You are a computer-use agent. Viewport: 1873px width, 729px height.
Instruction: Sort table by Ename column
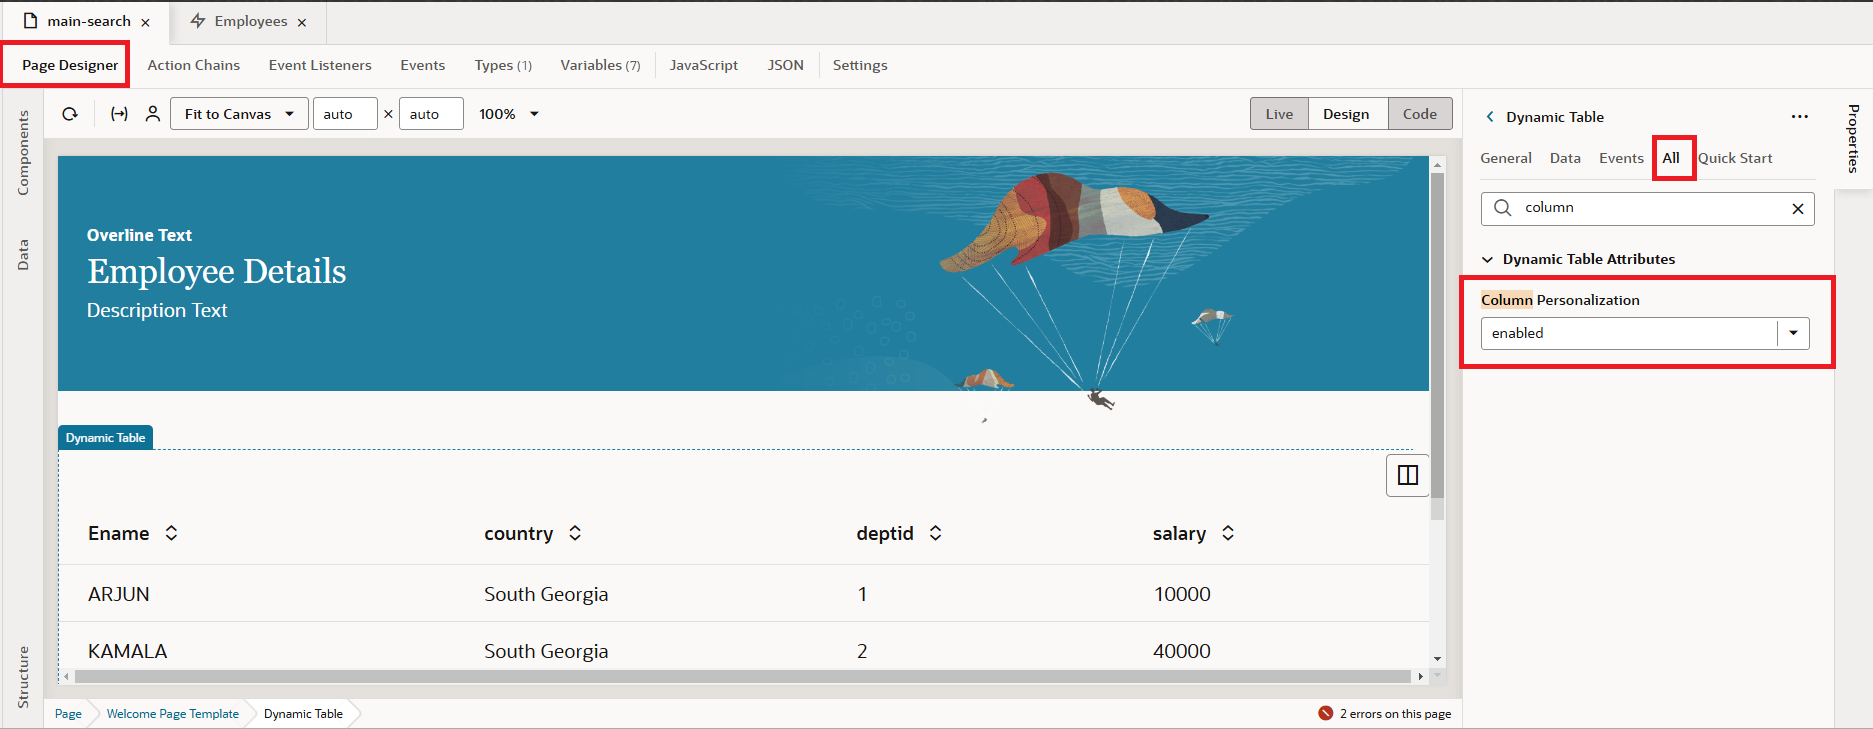click(171, 533)
